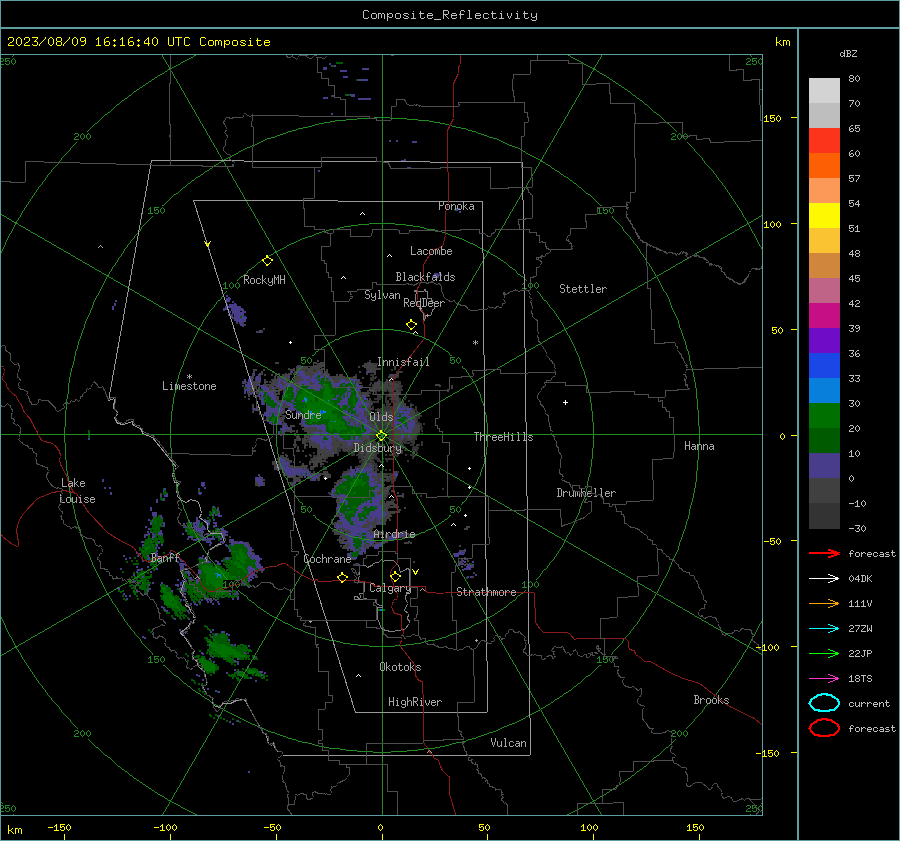Click the Composite_Reflectivity title
The image size is (900, 841).
coord(450,15)
